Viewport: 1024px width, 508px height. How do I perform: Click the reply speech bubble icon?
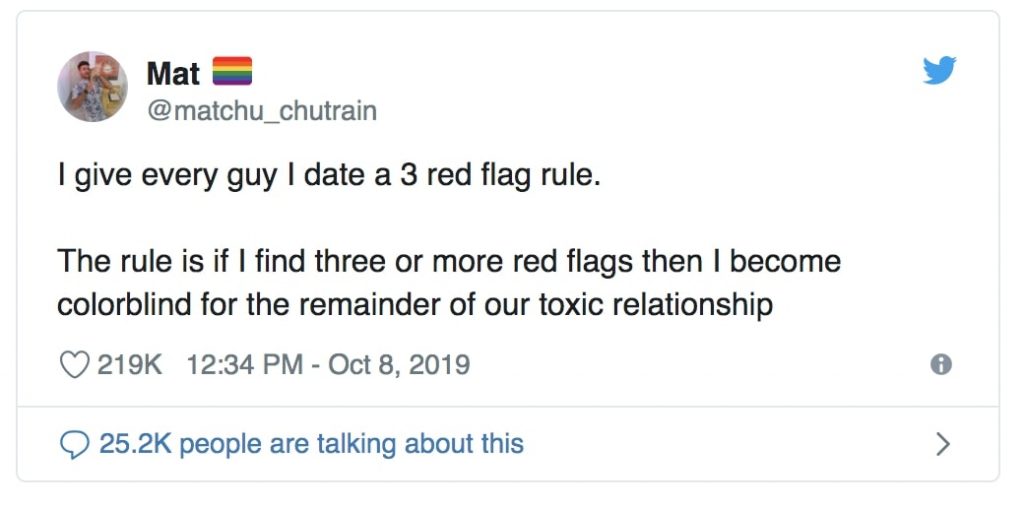pos(74,444)
